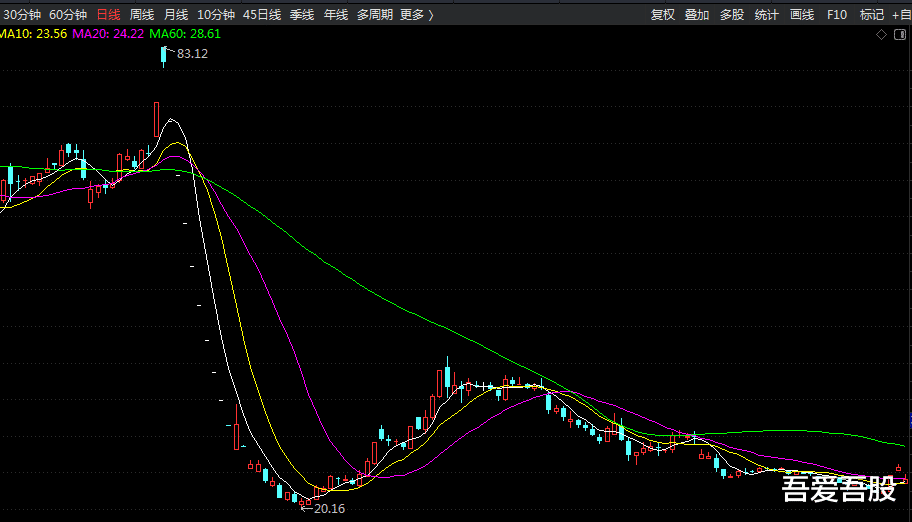Click the 叠加 overlay button
The image size is (912, 522).
(697, 15)
